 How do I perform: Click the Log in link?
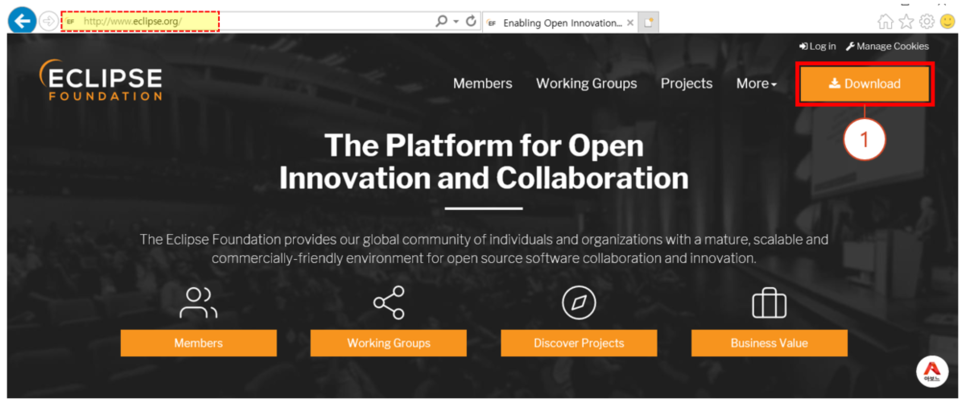(818, 46)
